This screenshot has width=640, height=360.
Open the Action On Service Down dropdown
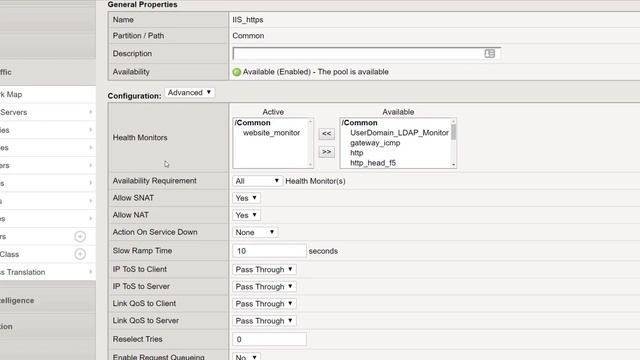coord(255,232)
